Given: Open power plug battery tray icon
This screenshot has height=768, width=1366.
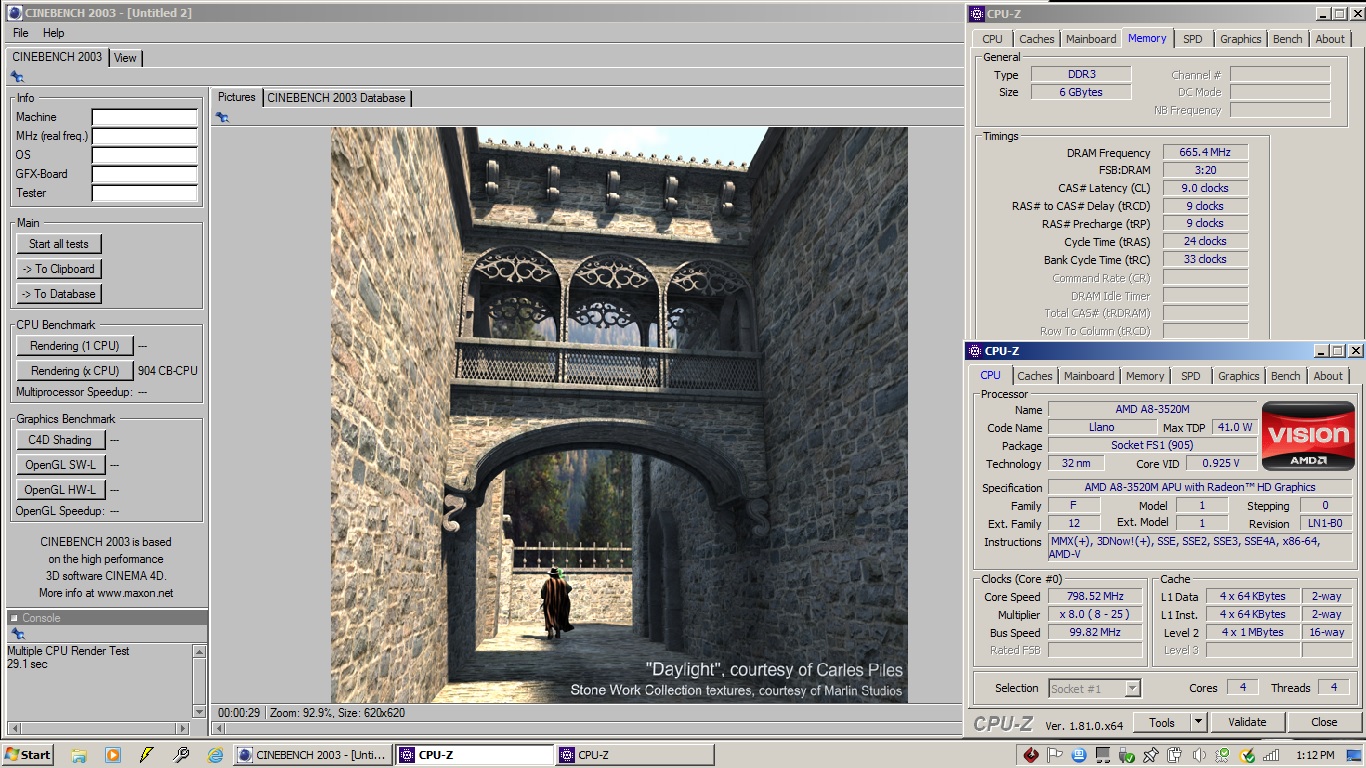Looking at the screenshot, I should 1175,755.
